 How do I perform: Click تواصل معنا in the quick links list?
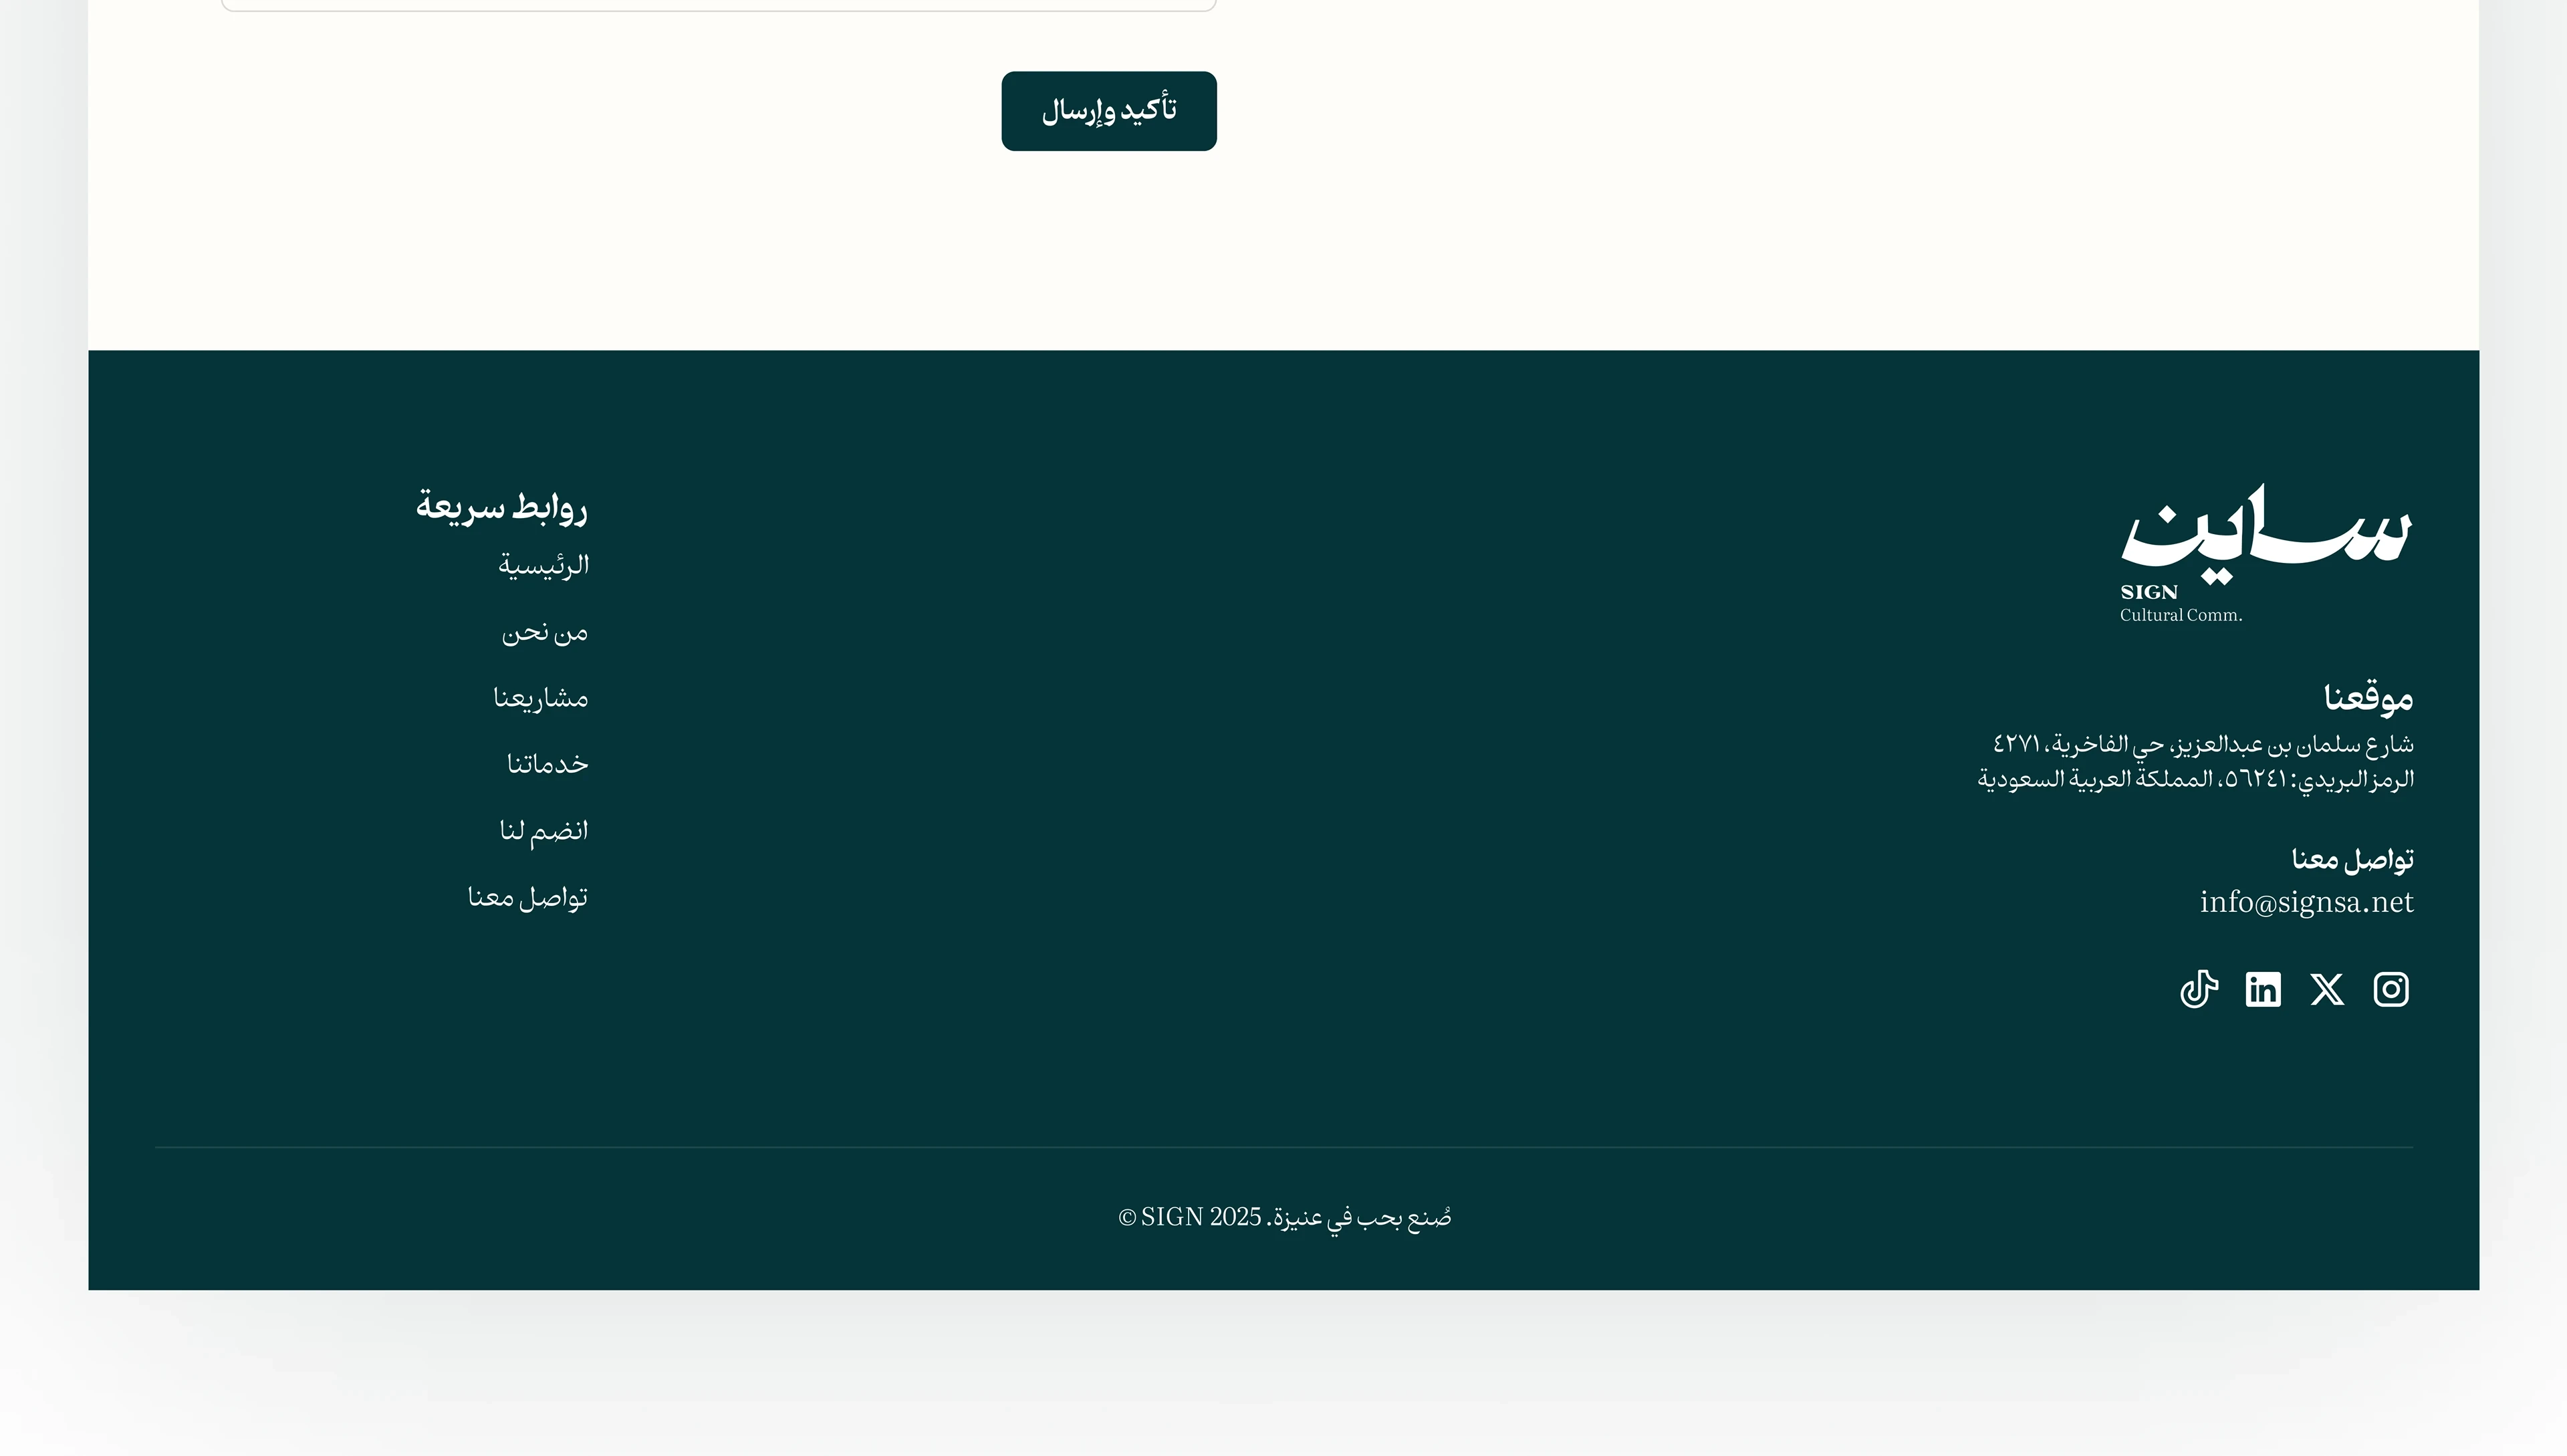coord(527,897)
